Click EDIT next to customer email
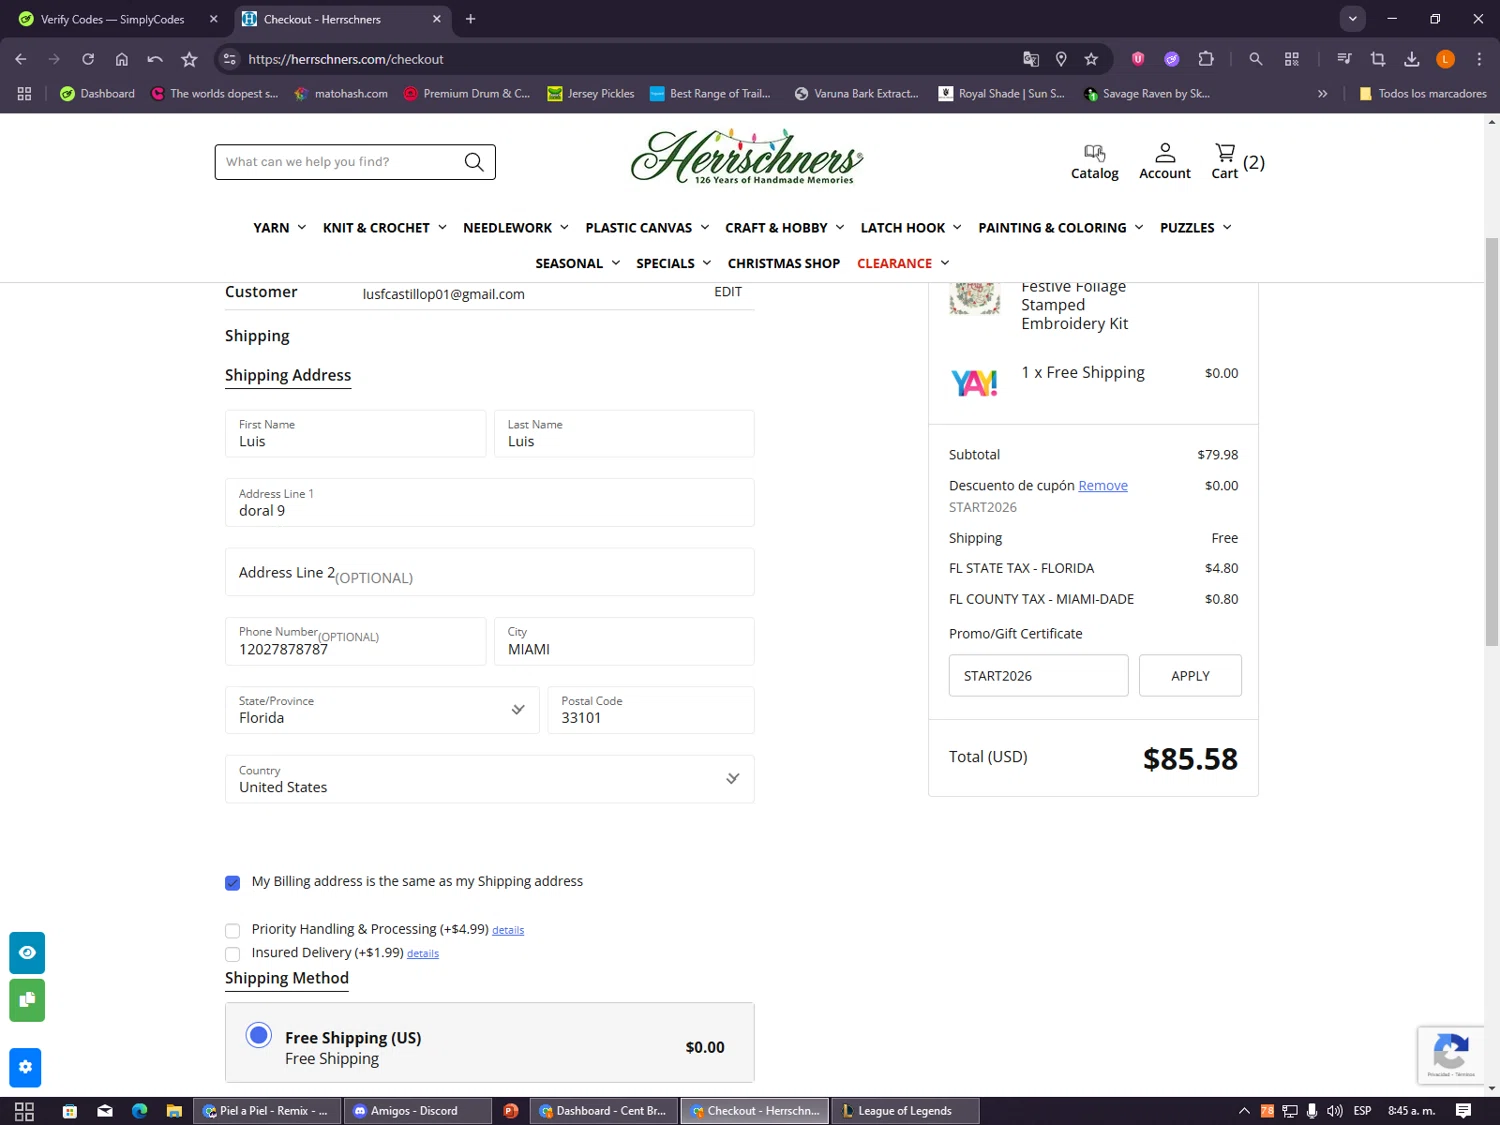1500x1125 pixels. tap(728, 292)
